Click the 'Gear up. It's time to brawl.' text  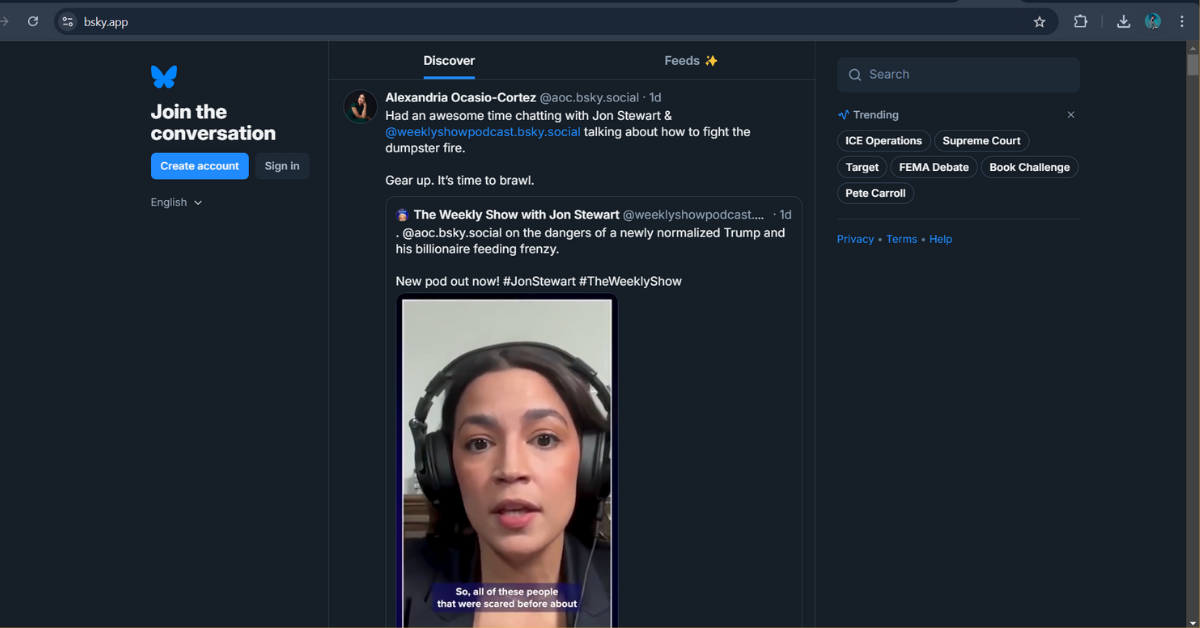460,181
